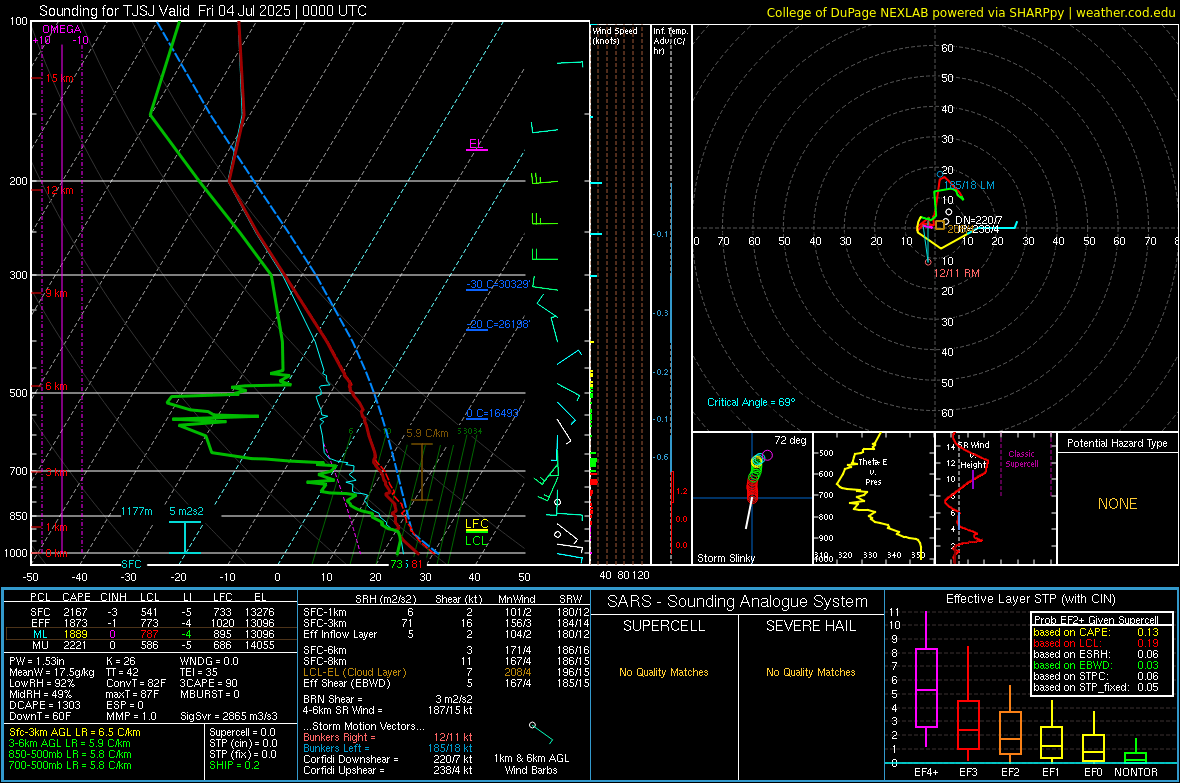Click the magenta EL marker on the skew-T

click(476, 144)
